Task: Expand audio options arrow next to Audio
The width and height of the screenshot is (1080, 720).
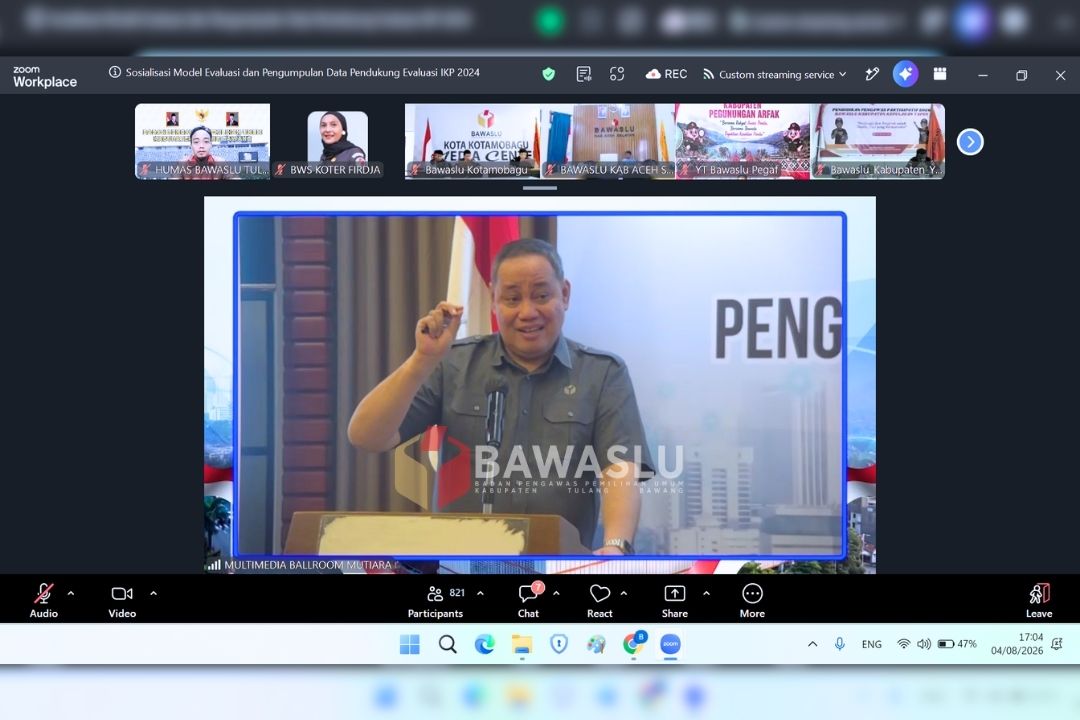Action: coord(71,593)
